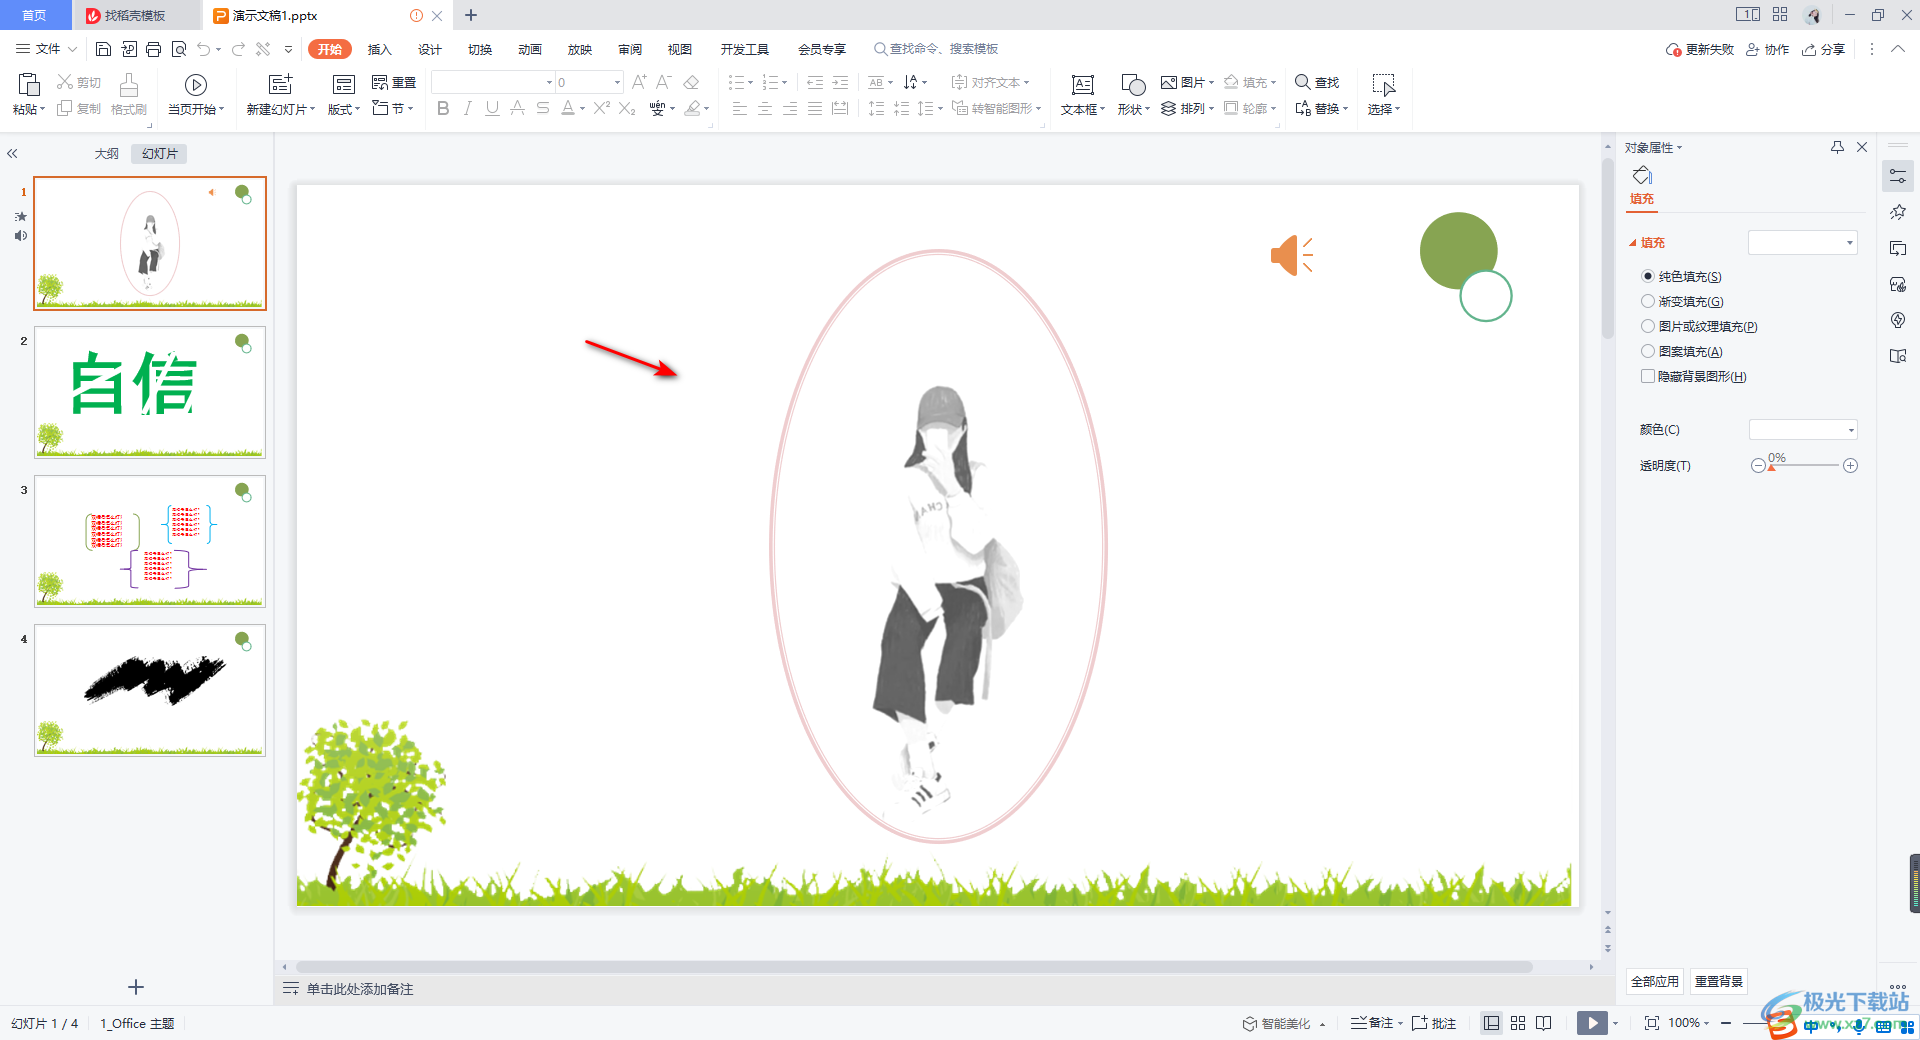The height and width of the screenshot is (1040, 1920).
Task: Increase transparency with the plus button
Action: 1851,466
